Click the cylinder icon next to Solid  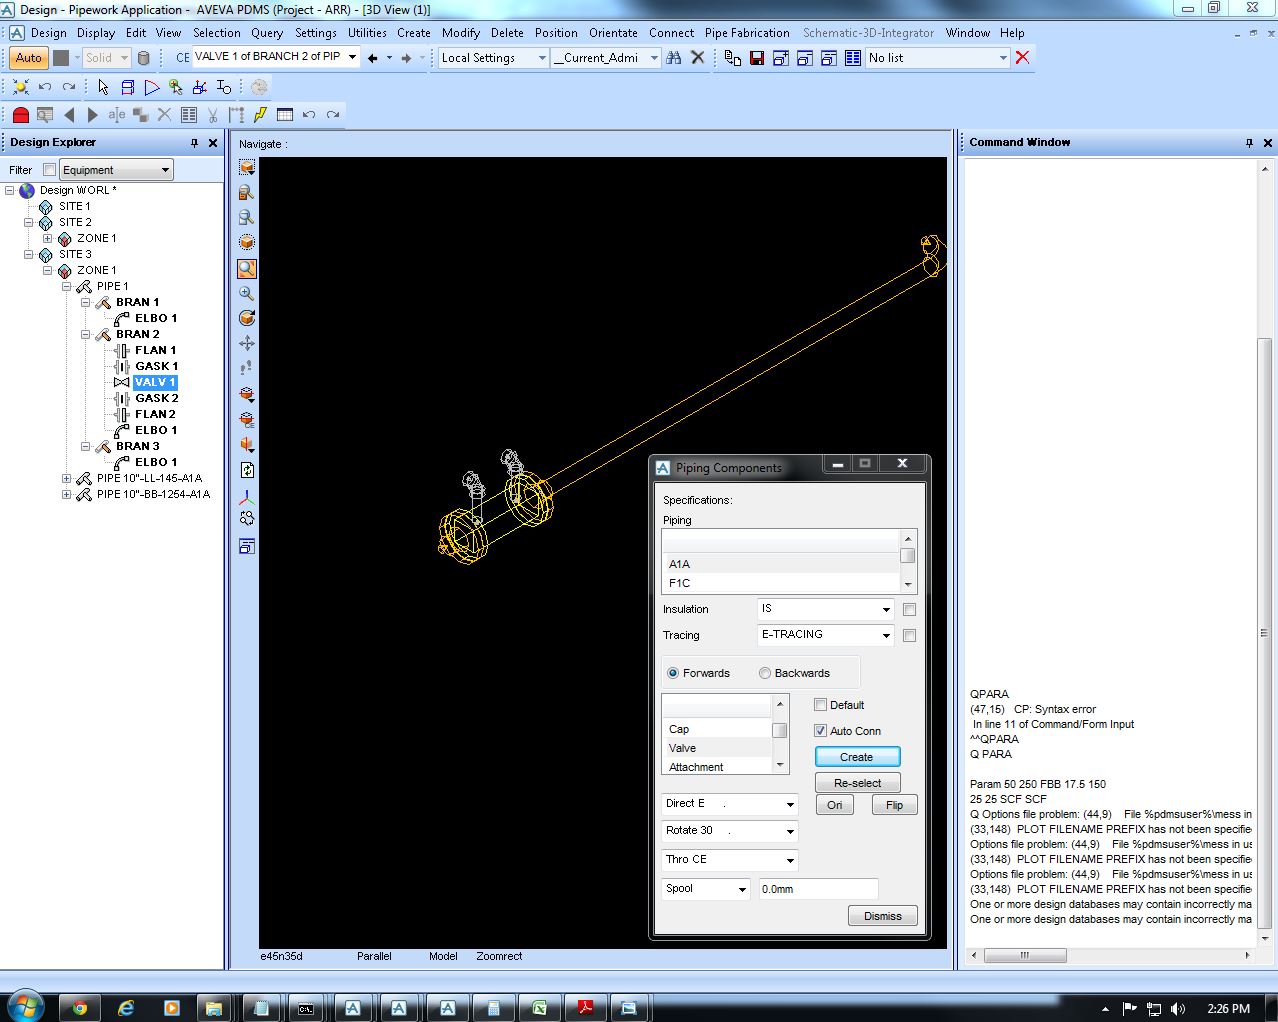pyautogui.click(x=143, y=58)
